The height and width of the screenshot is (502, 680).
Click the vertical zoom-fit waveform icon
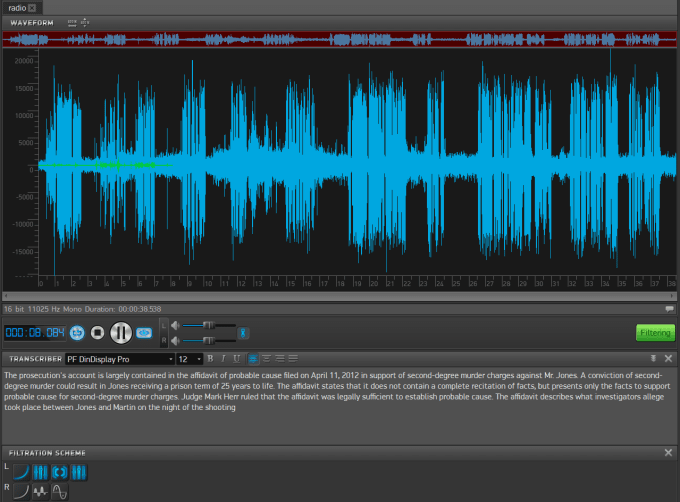pos(85,23)
